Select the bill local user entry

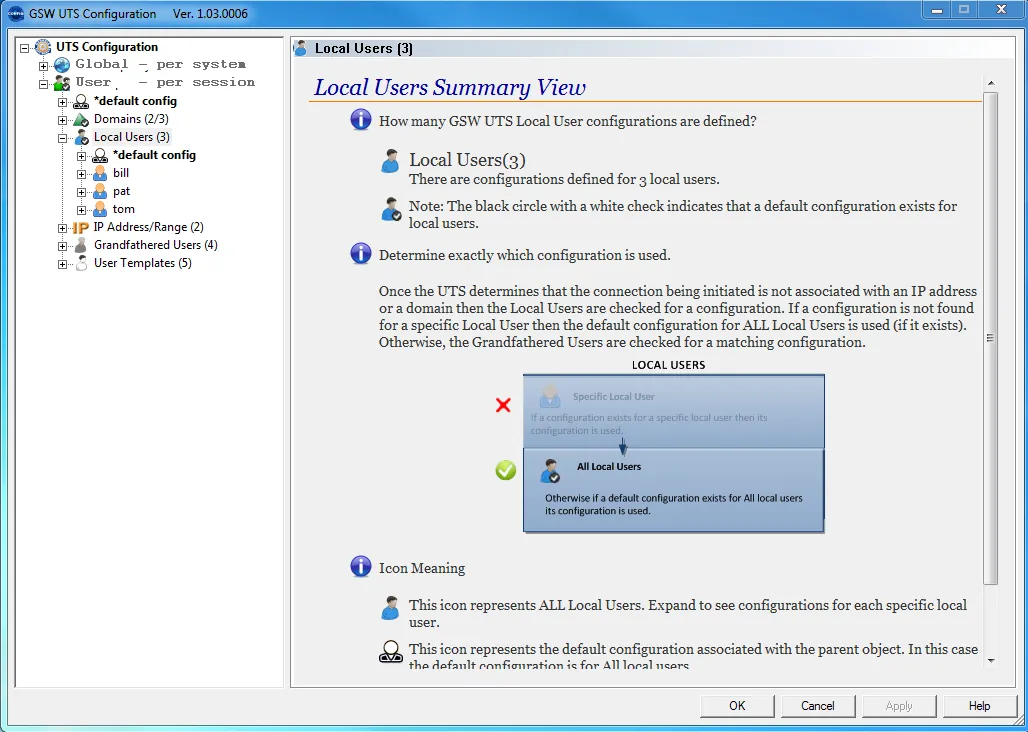coord(121,173)
